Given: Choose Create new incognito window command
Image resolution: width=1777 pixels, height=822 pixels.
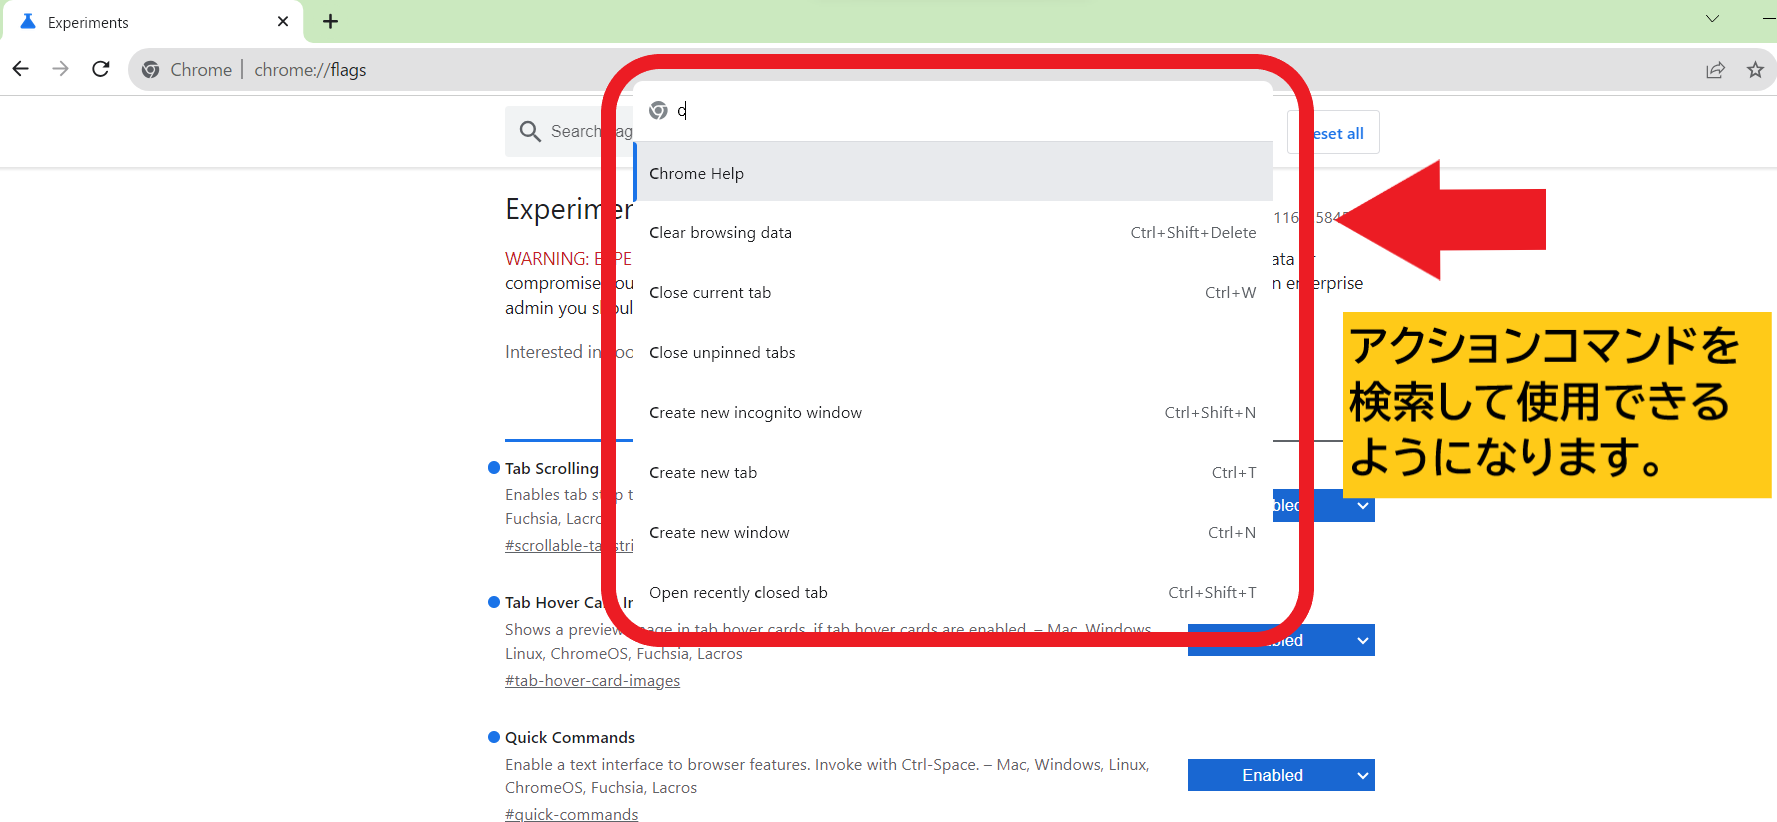Looking at the screenshot, I should tap(953, 412).
